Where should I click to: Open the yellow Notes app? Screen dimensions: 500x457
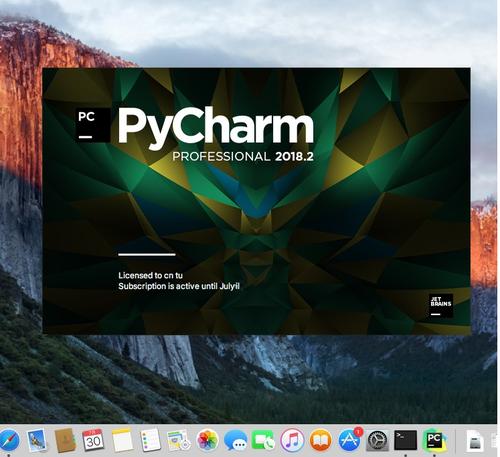click(x=122, y=440)
